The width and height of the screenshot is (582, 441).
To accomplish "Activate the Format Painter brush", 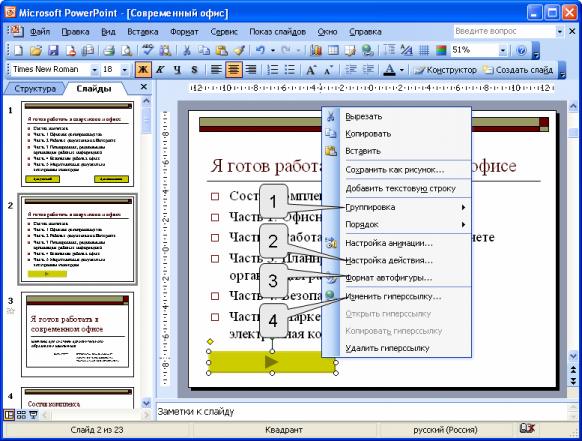I will (x=239, y=50).
